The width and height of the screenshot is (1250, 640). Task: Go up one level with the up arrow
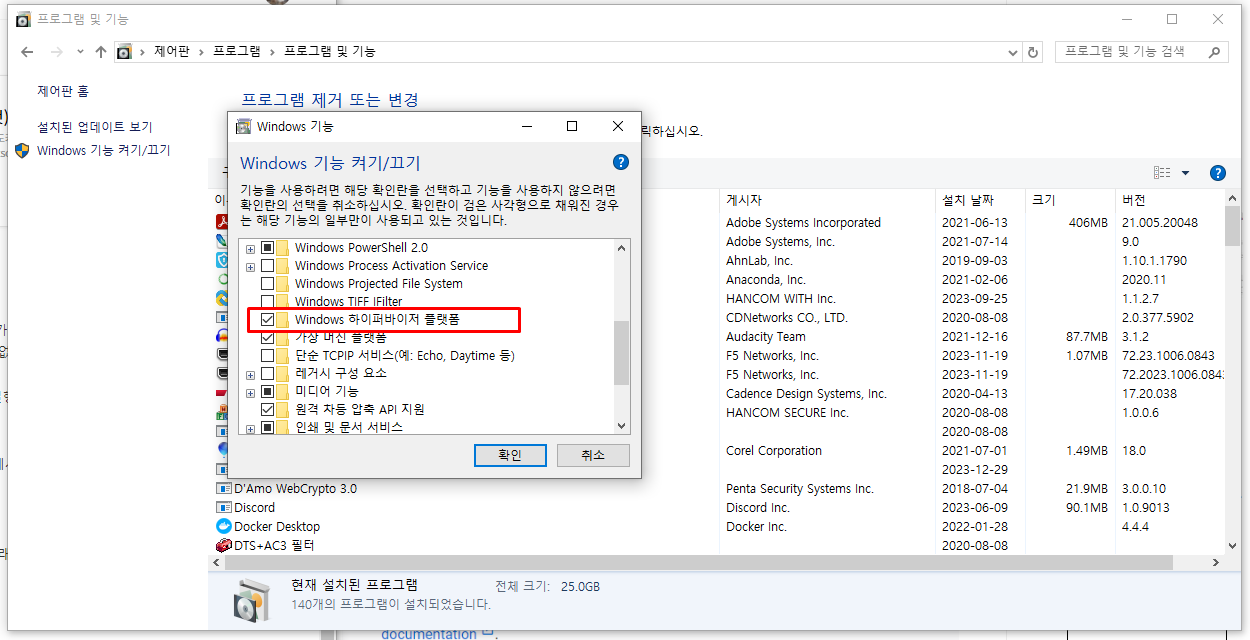pyautogui.click(x=100, y=51)
